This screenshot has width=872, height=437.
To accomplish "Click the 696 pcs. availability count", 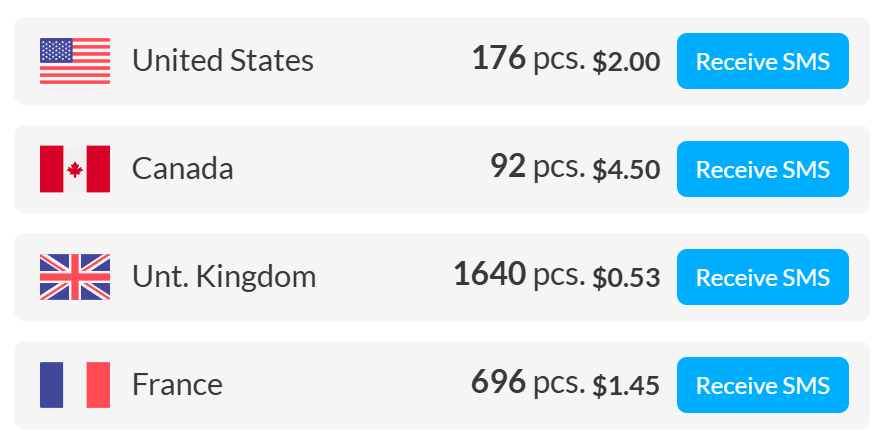I will pos(528,381).
